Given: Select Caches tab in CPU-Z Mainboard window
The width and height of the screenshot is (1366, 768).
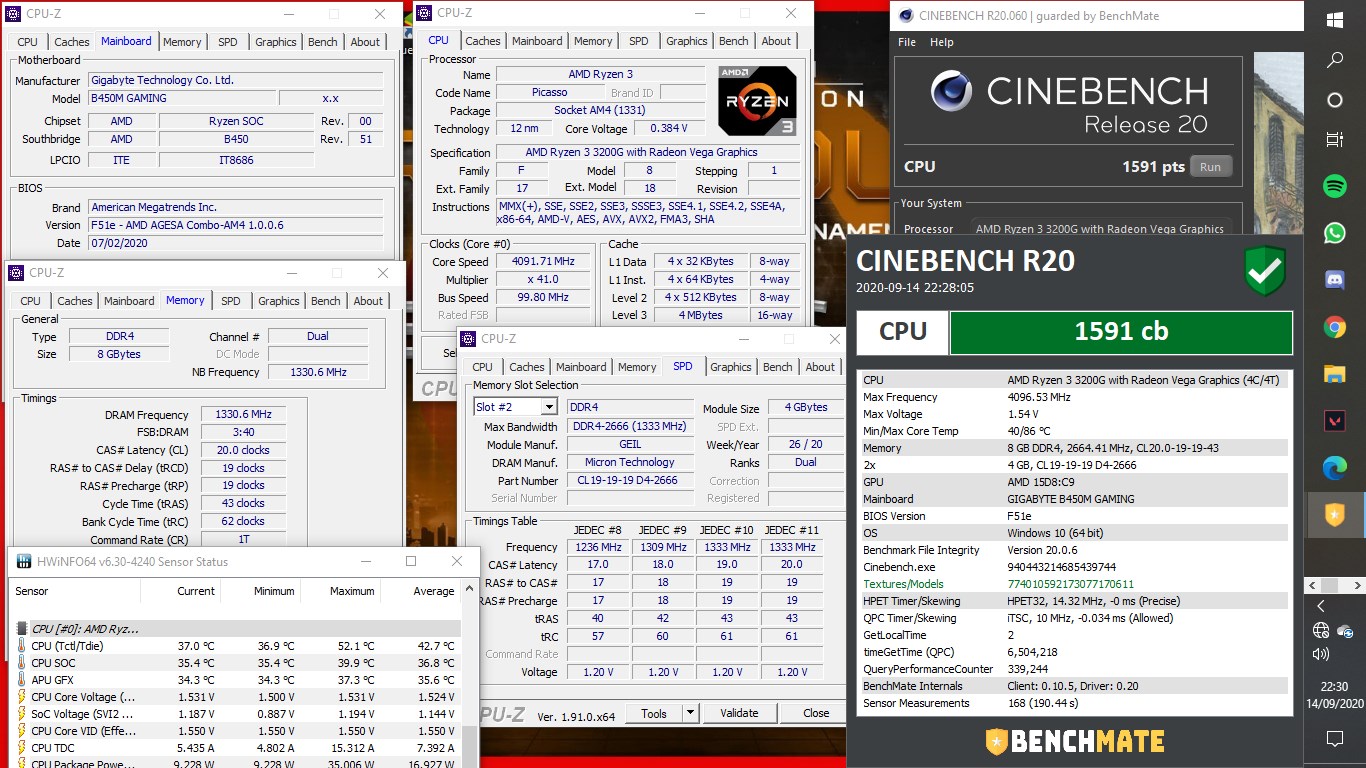Looking at the screenshot, I should pos(72,42).
